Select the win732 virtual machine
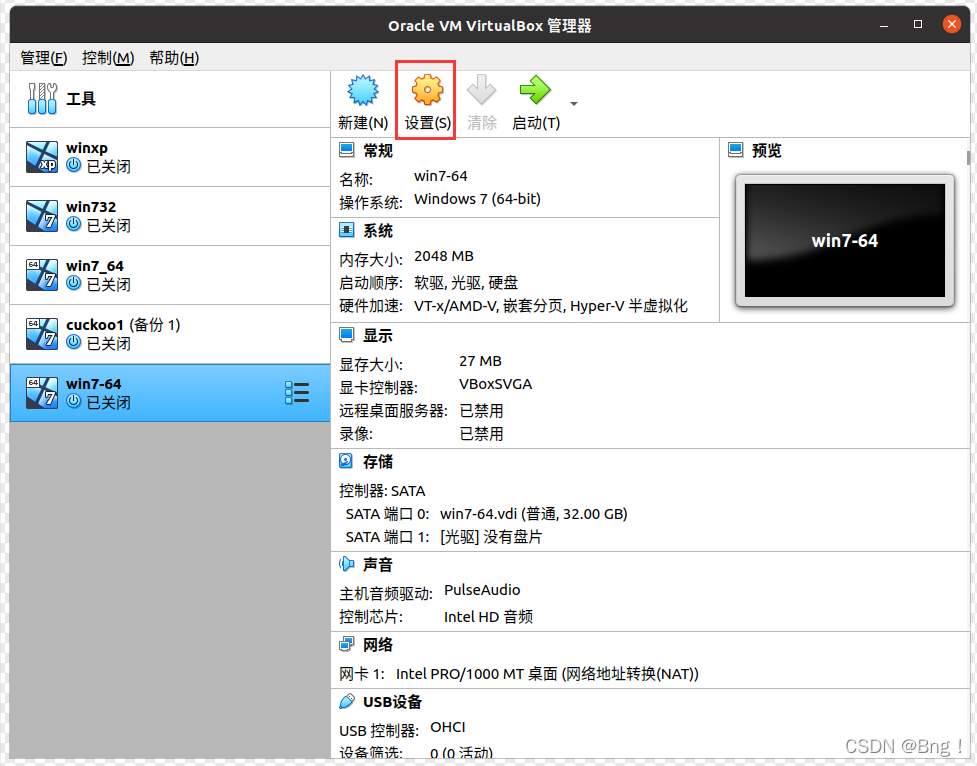The width and height of the screenshot is (977, 766). click(x=170, y=216)
